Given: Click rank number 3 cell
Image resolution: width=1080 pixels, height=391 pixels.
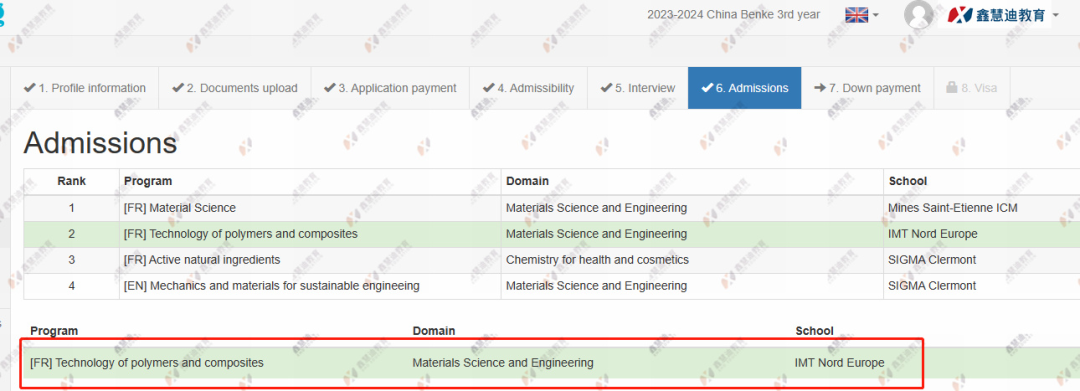Looking at the screenshot, I should 72,260.
